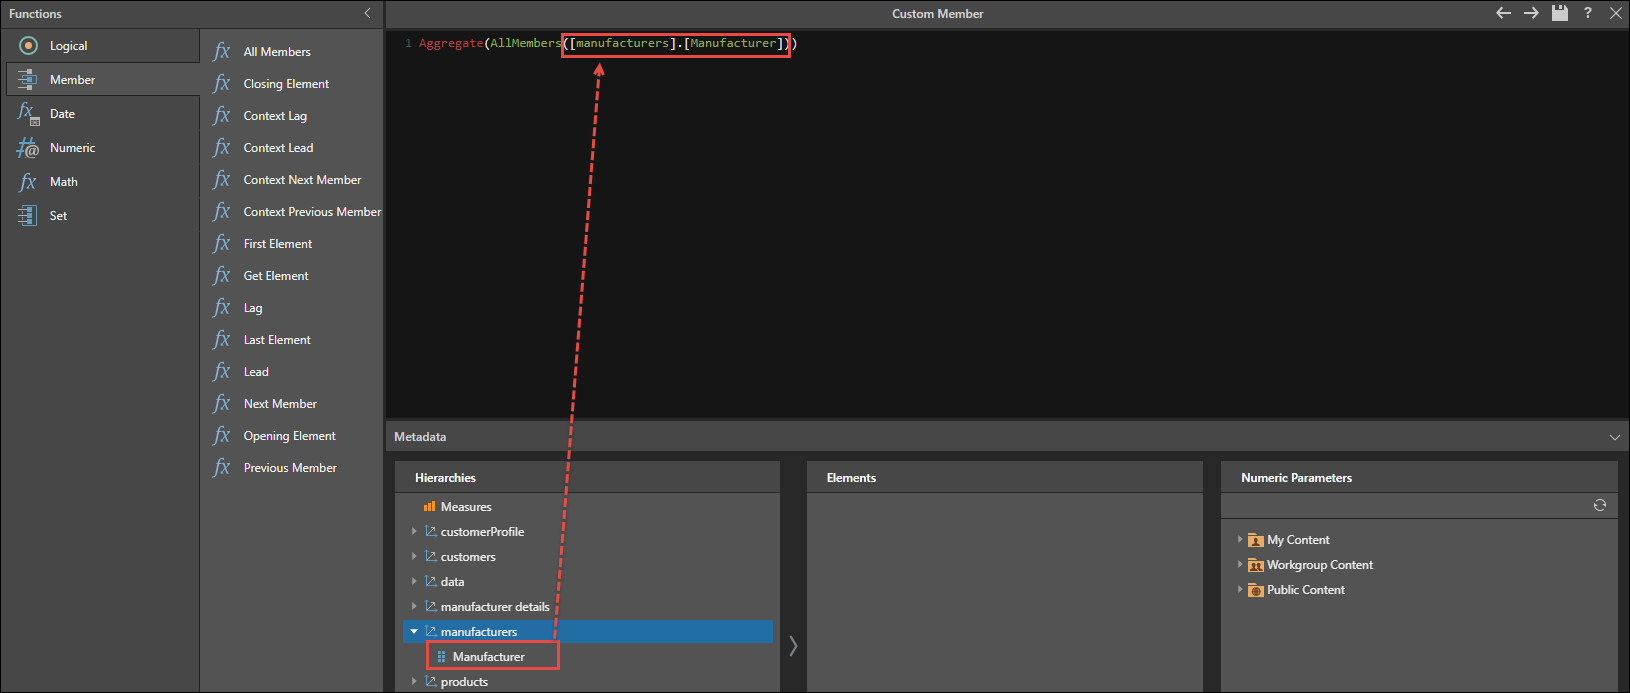The width and height of the screenshot is (1630, 693).
Task: Choose the Numeric function category
Action: click(72, 148)
